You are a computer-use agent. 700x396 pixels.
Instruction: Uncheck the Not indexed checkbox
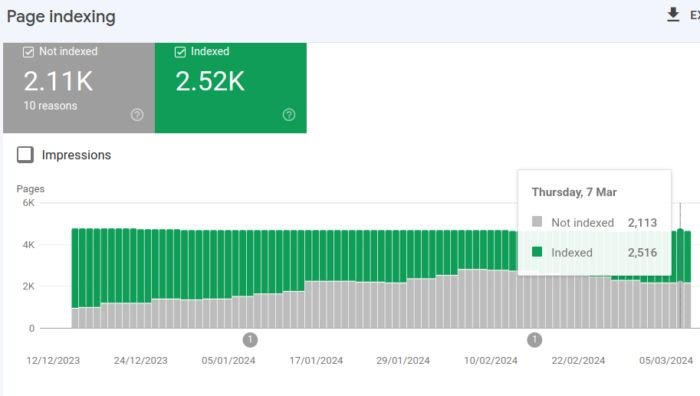coord(28,52)
